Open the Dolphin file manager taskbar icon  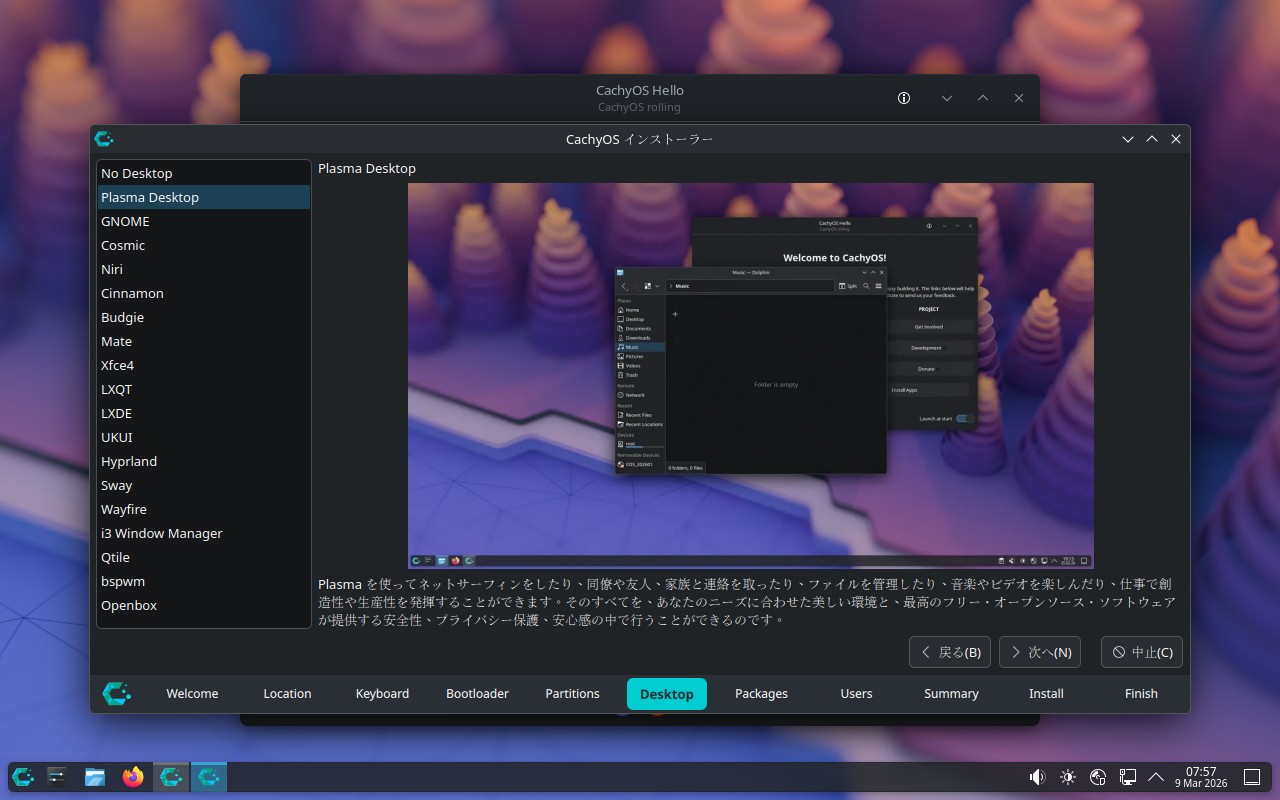95,777
